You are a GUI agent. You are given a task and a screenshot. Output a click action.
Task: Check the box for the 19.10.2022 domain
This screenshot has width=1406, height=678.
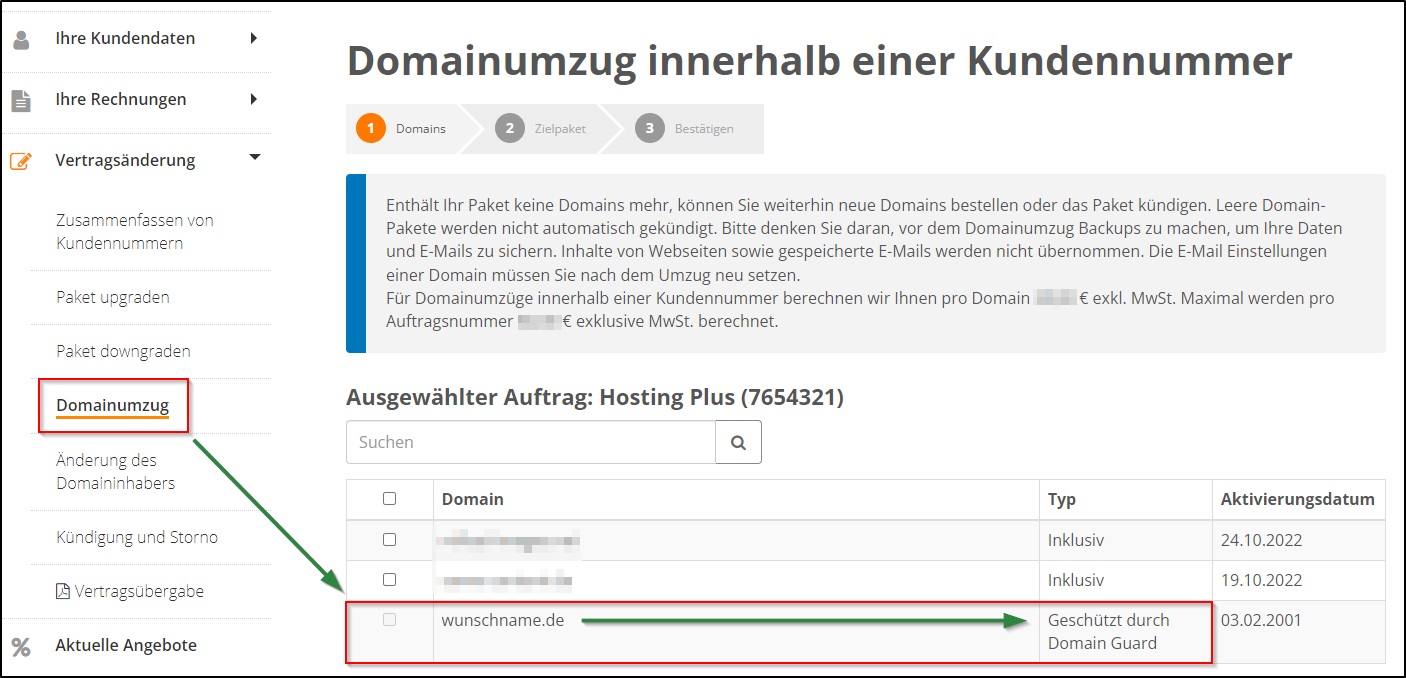(390, 579)
